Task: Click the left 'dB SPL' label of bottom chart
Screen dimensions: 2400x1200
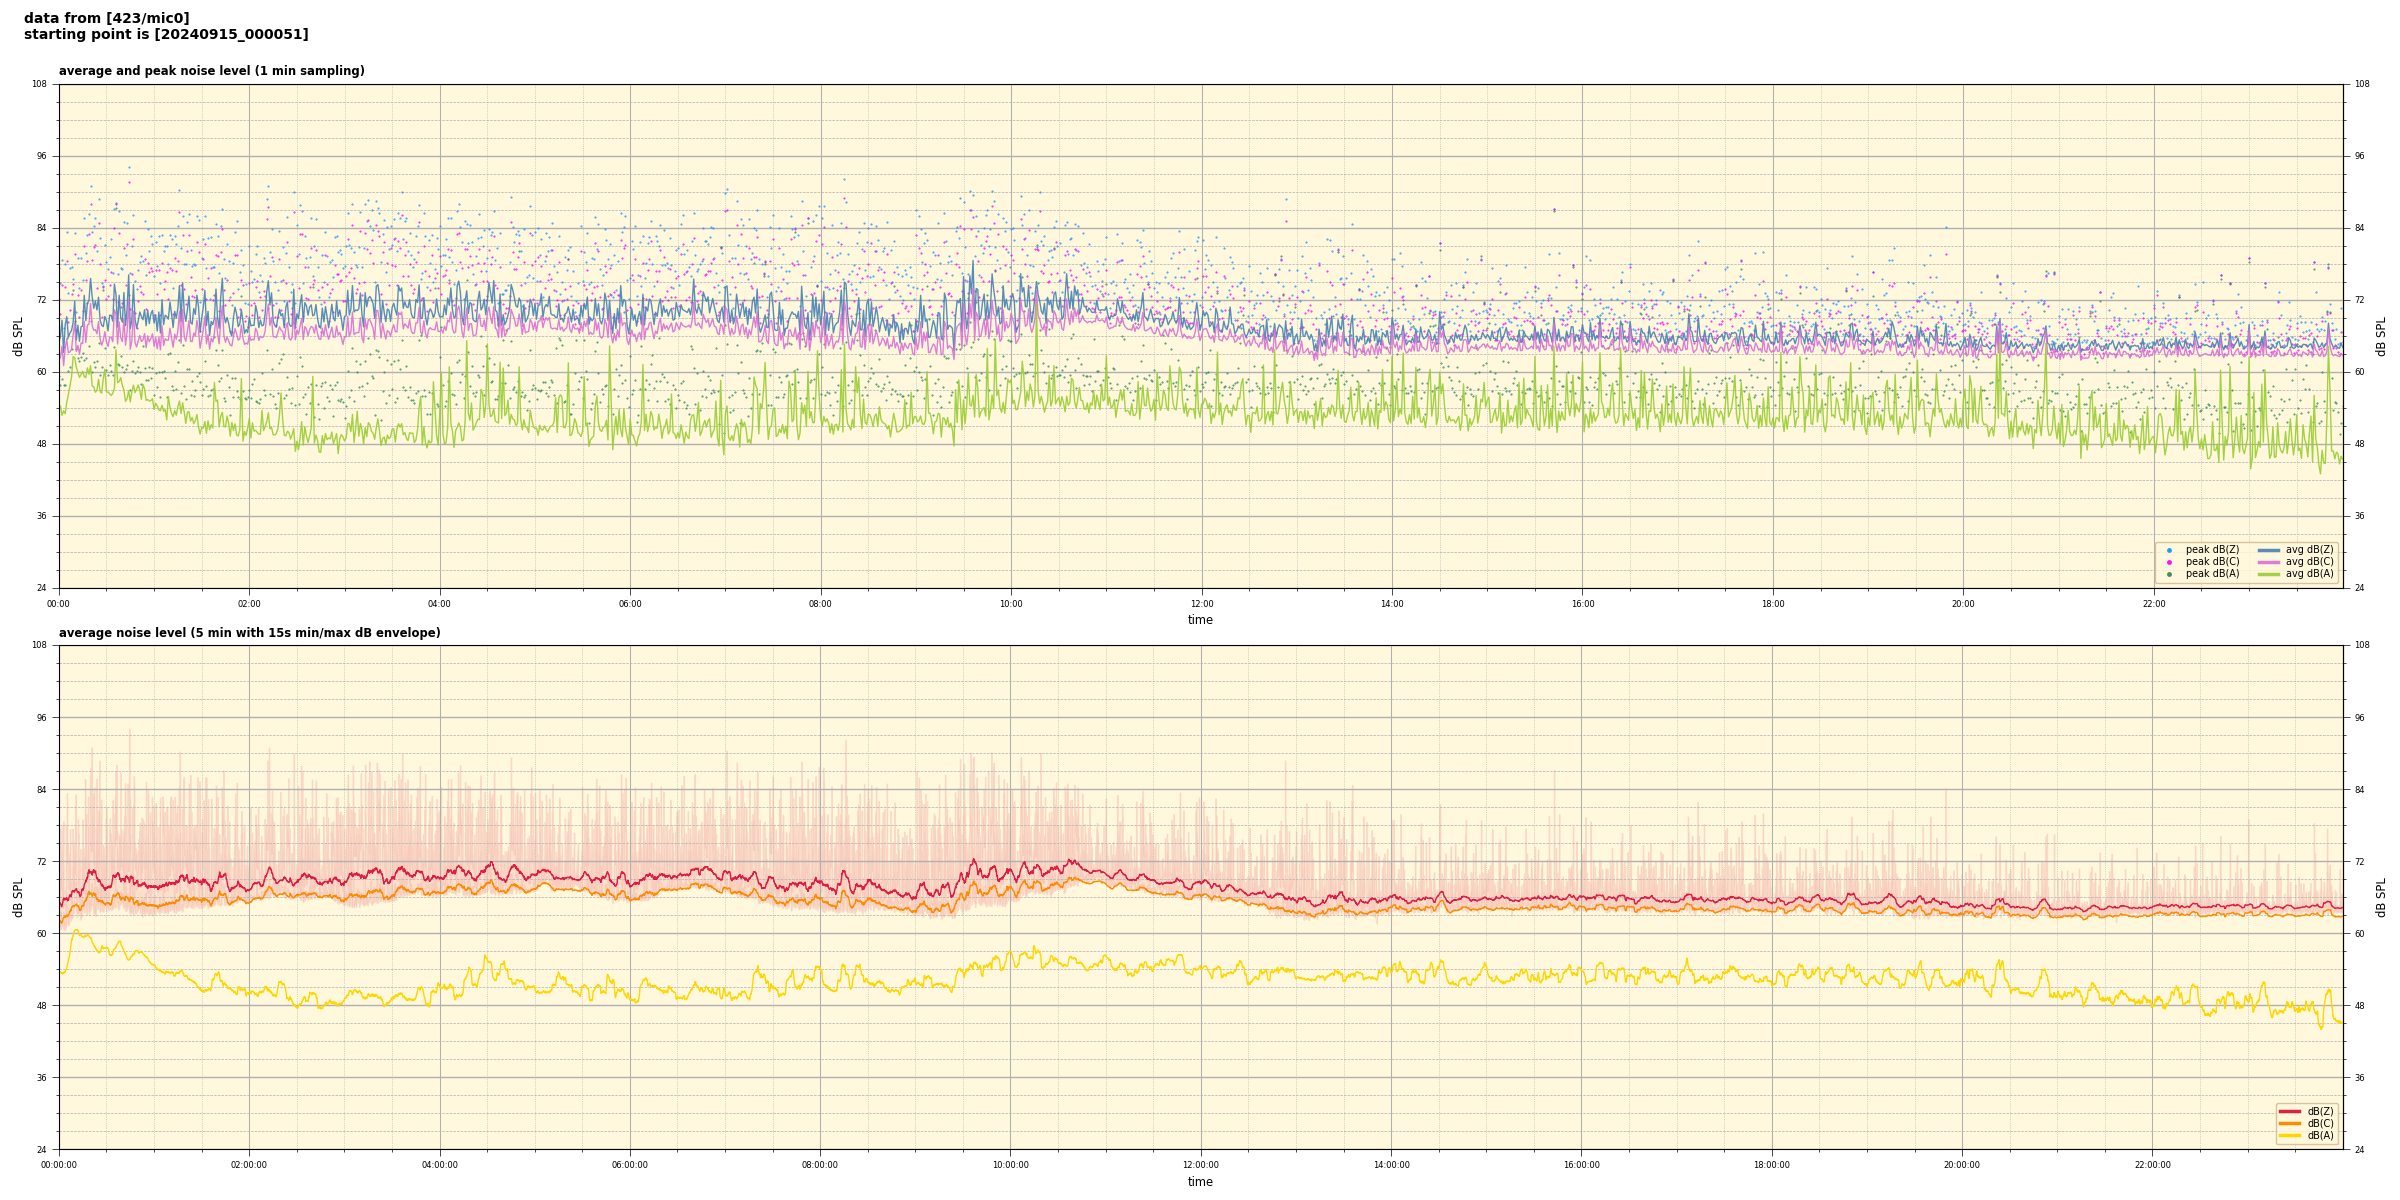Action: click(x=18, y=897)
